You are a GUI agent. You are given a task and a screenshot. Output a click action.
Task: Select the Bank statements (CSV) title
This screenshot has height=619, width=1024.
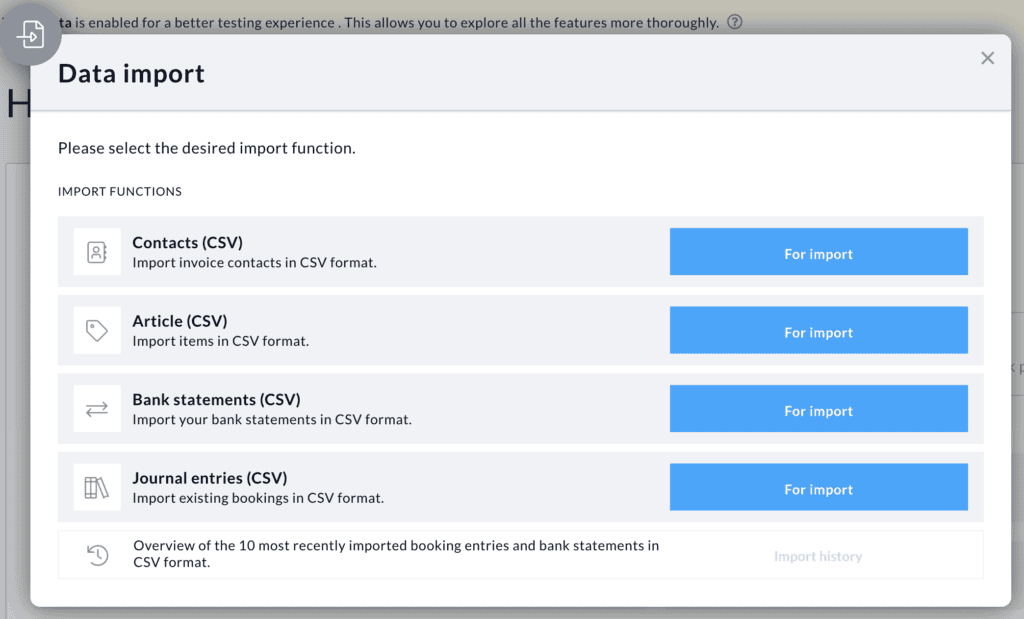[216, 400]
